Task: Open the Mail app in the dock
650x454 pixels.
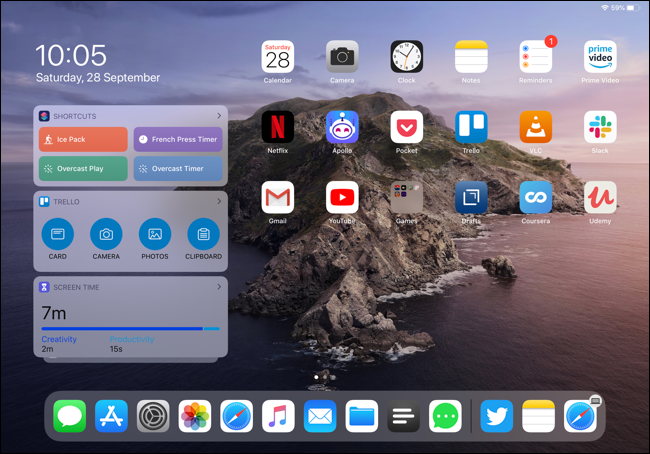Action: click(x=320, y=416)
